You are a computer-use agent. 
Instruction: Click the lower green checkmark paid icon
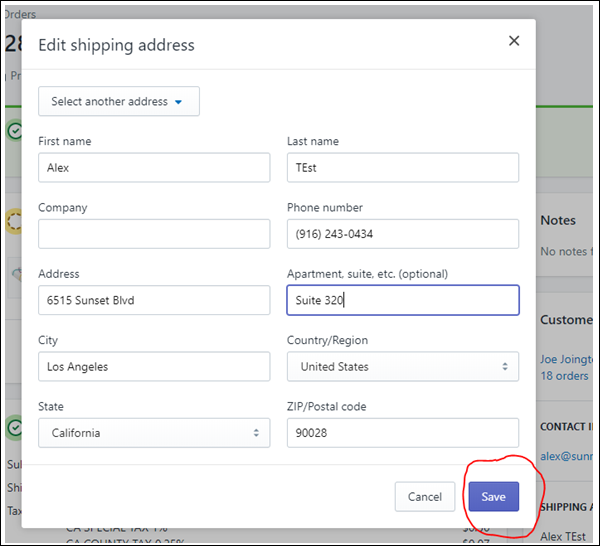coord(14,428)
